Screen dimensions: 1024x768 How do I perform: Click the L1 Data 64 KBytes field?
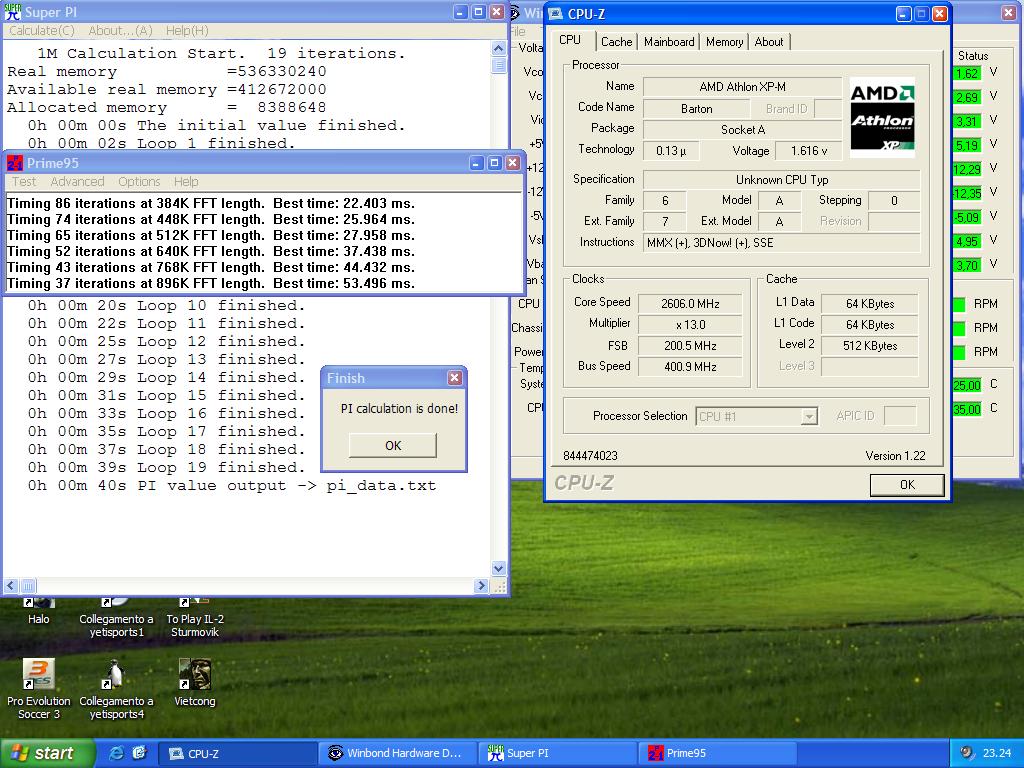coord(870,304)
